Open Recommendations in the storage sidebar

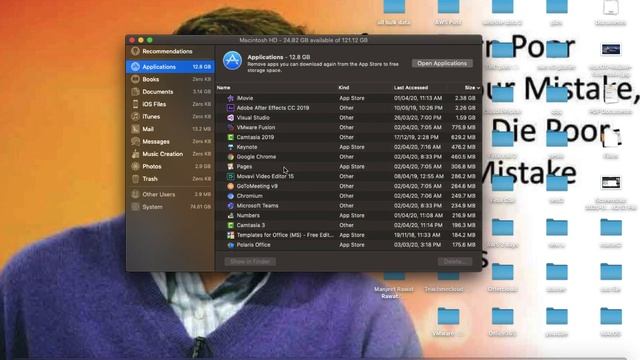[x=170, y=51]
